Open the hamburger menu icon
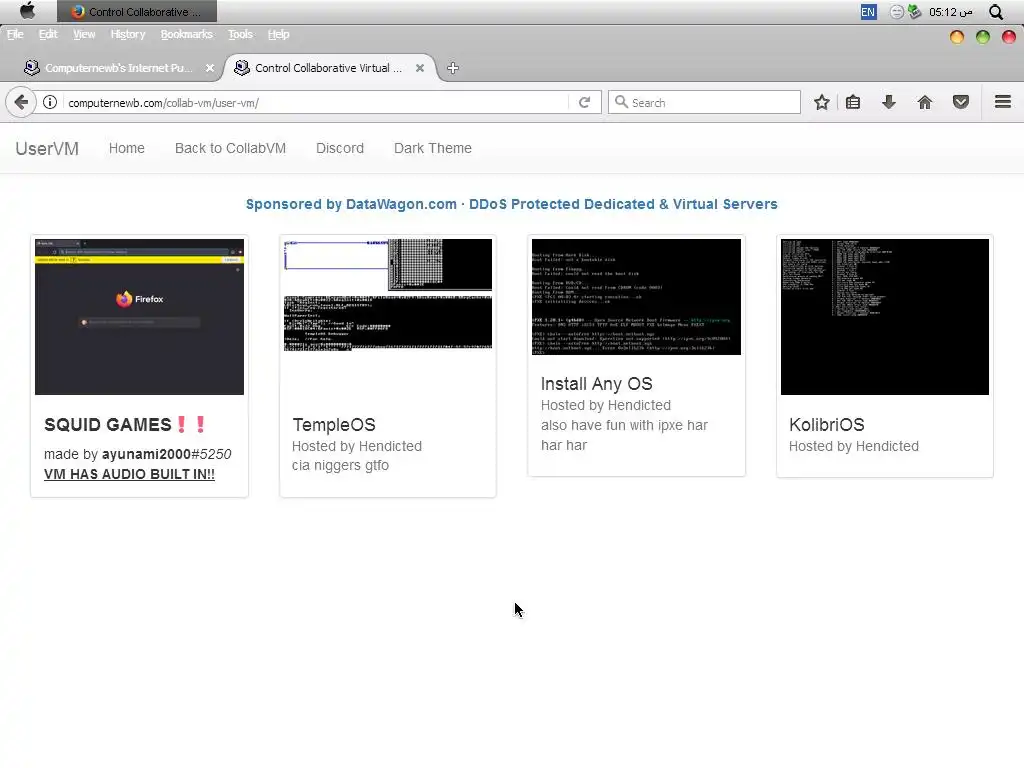The image size is (1024, 768). click(1003, 102)
